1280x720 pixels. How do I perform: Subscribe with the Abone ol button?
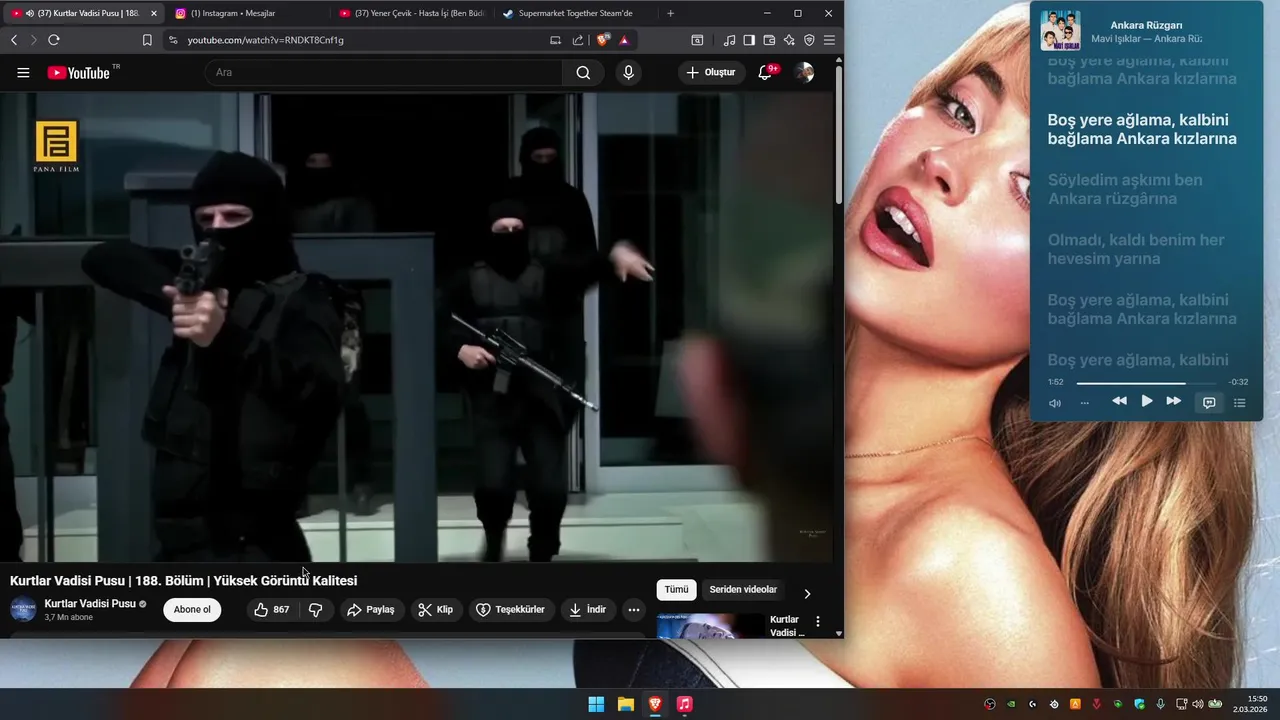(x=192, y=609)
